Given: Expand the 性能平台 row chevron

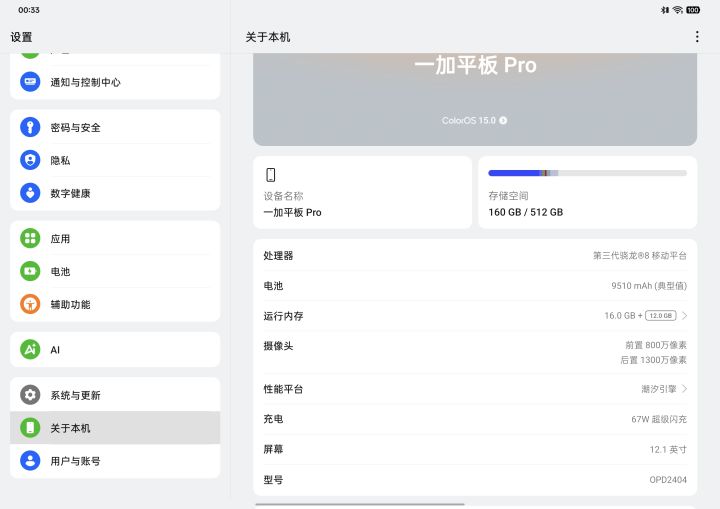Looking at the screenshot, I should (684, 389).
